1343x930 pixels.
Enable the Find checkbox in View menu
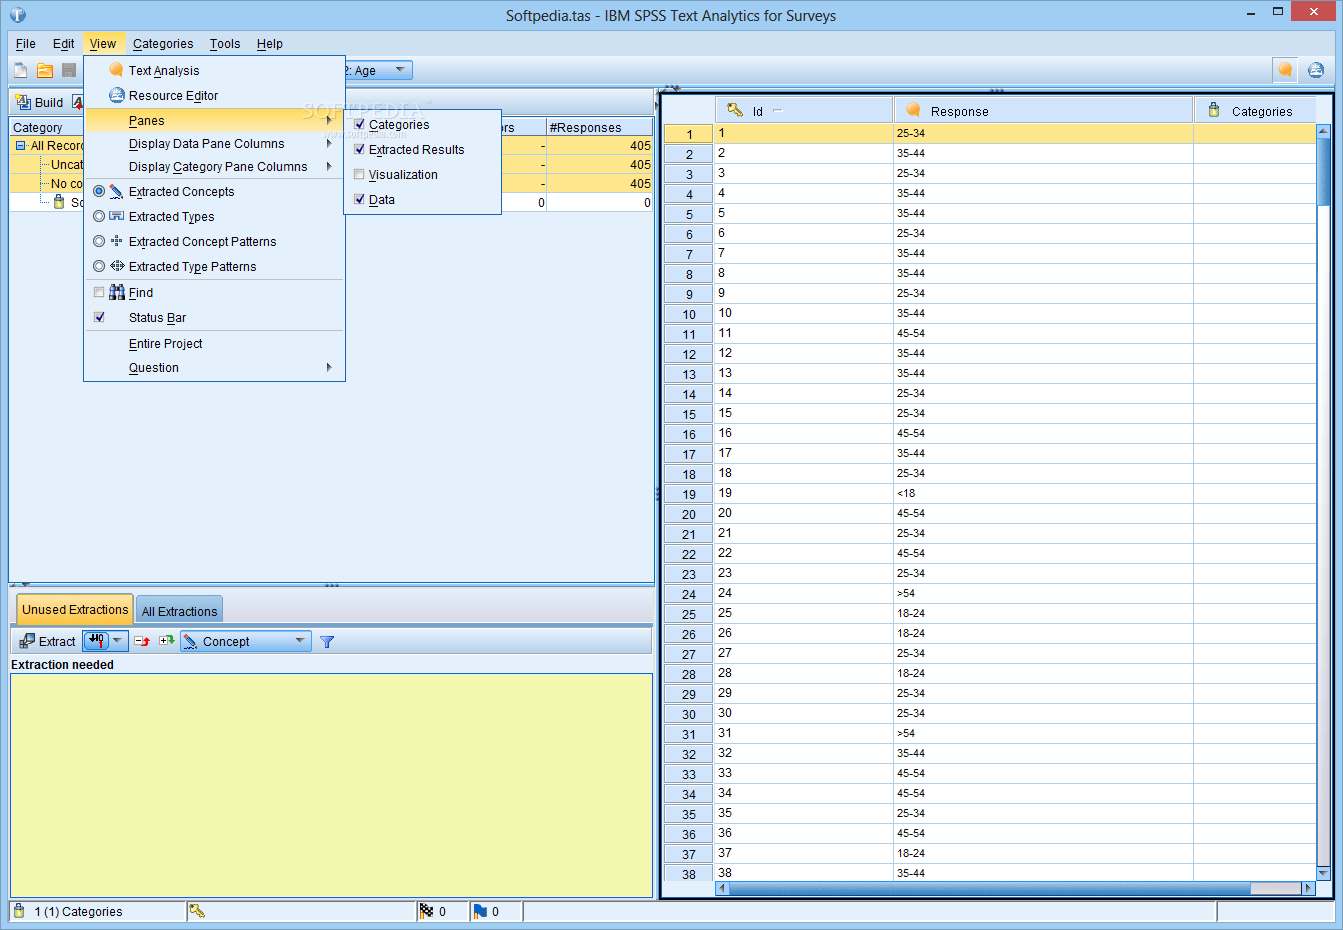click(99, 292)
